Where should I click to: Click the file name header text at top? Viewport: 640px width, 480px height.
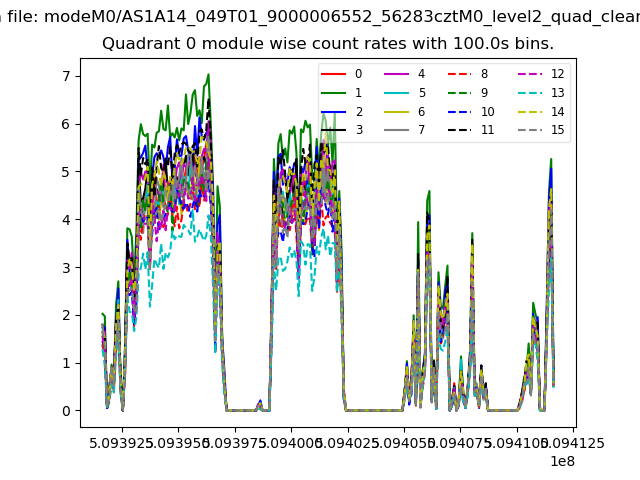(320, 16)
